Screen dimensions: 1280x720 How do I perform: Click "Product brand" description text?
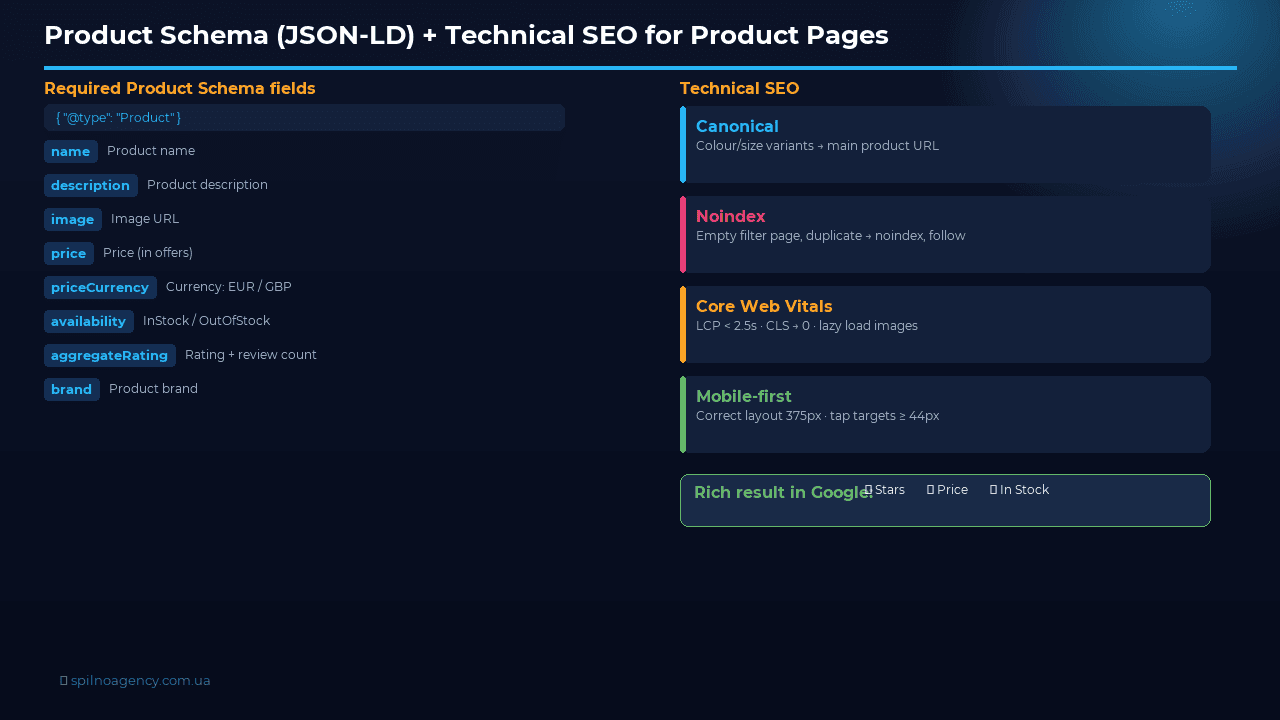click(153, 389)
